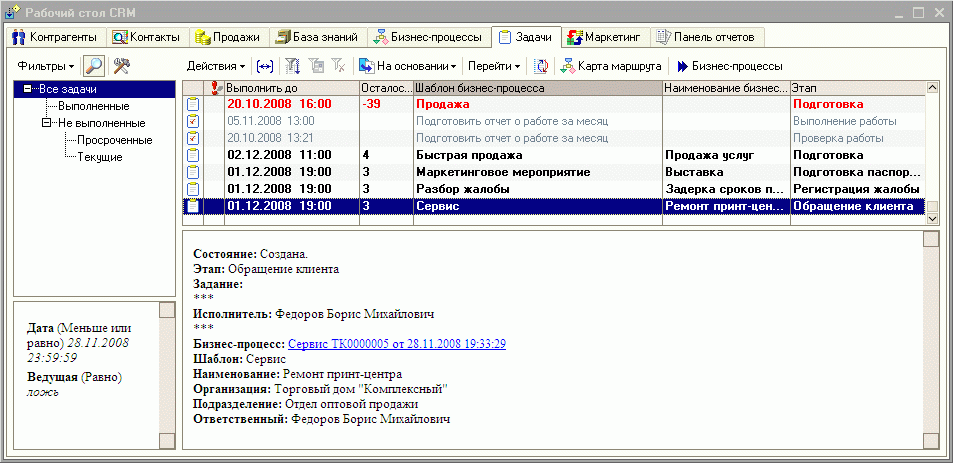Open Карта маршрута route map
This screenshot has width=953, height=463.
[x=610, y=66]
